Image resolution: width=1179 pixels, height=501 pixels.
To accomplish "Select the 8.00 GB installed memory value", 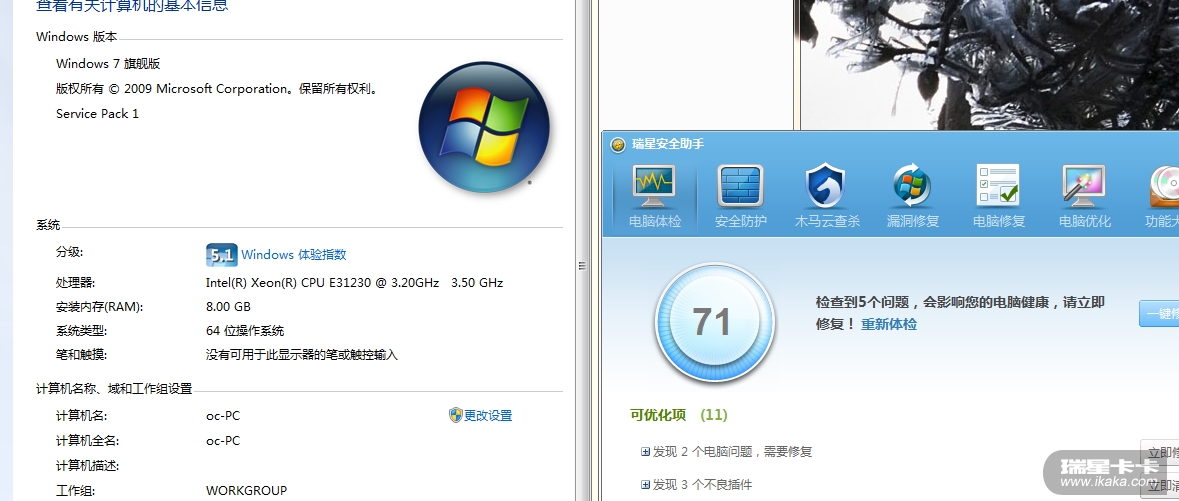I will pos(228,307).
